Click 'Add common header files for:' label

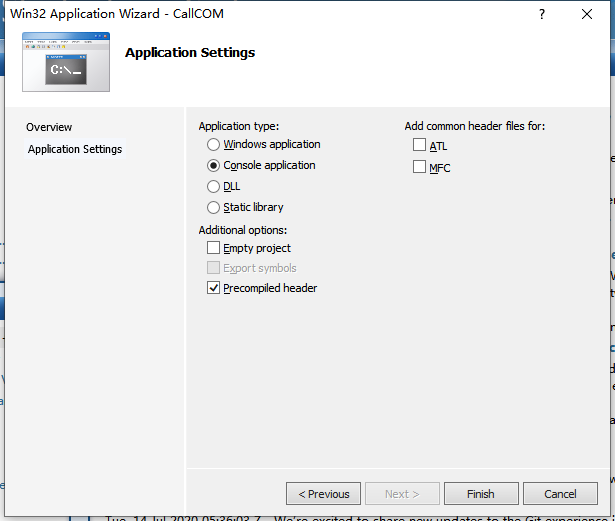coord(475,126)
